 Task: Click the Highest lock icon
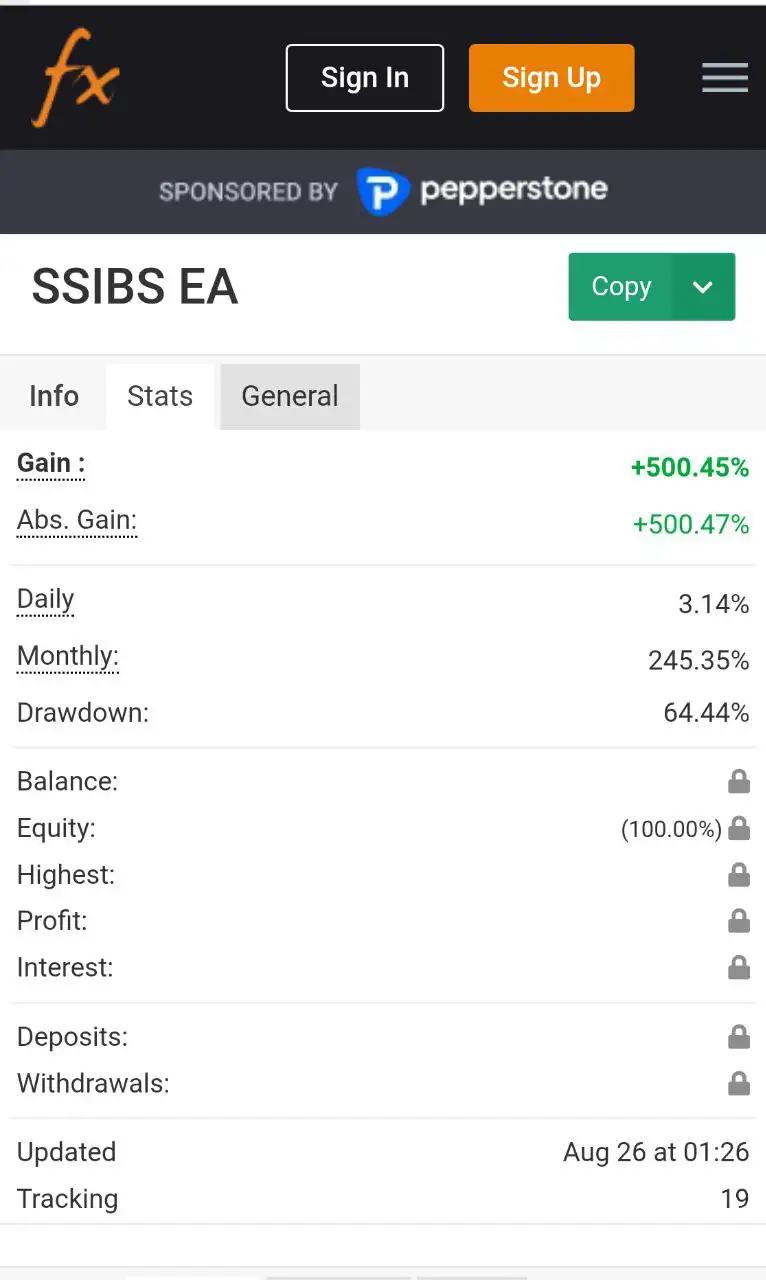(739, 875)
